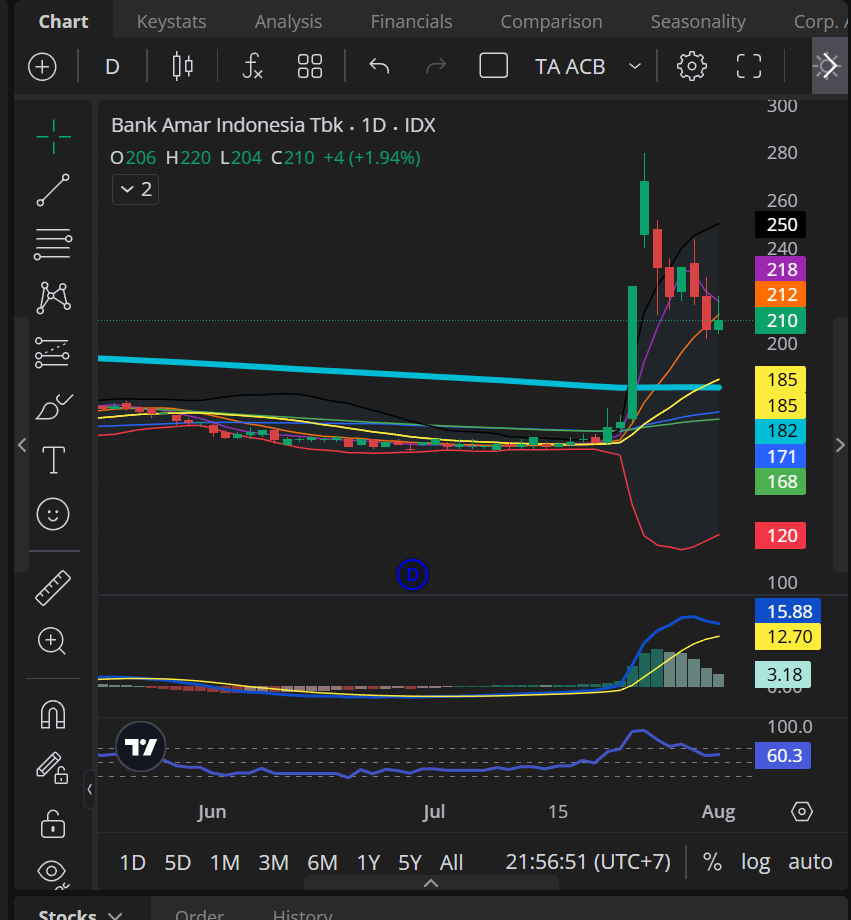
Task: Toggle hide all drawings eye icon
Action: pos(53,873)
